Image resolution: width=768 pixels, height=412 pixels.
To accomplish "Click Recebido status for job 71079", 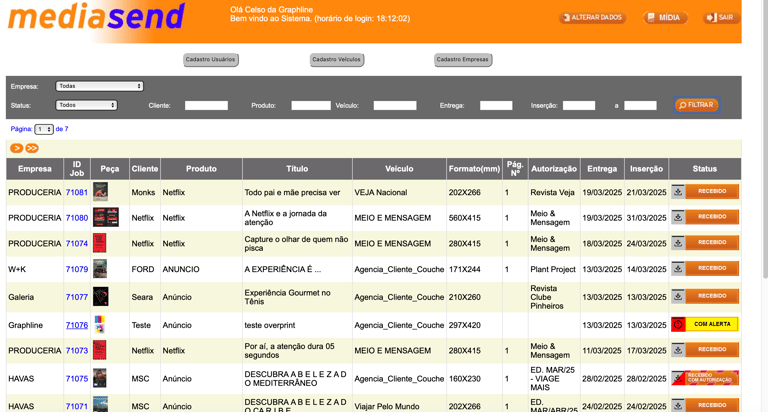I will [712, 268].
